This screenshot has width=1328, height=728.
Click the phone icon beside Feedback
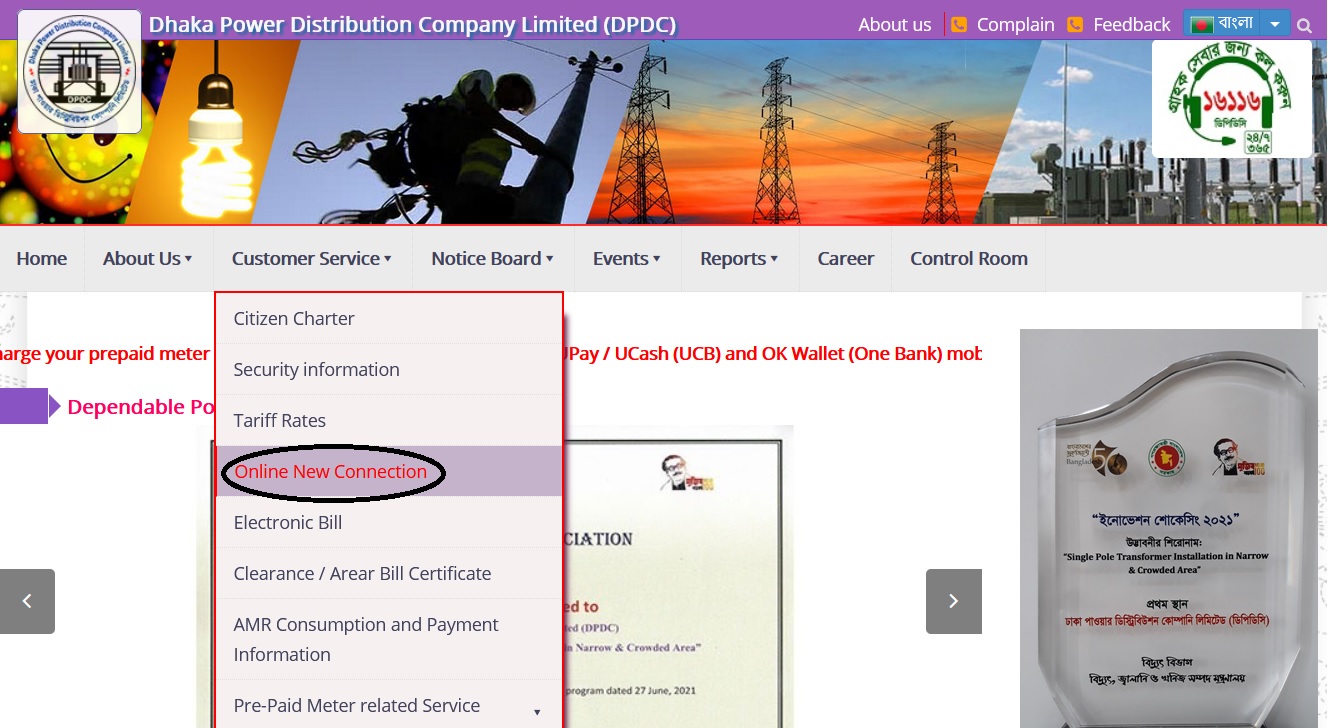[1075, 25]
